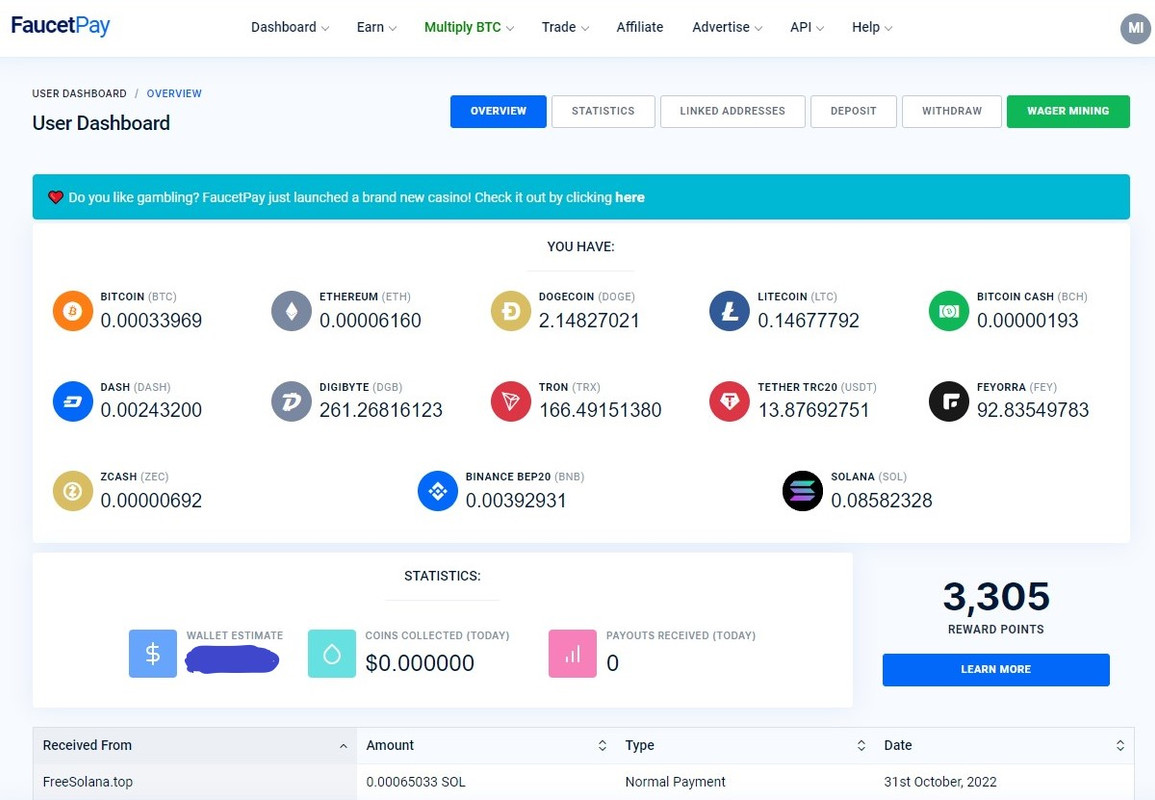The height and width of the screenshot is (800, 1155).
Task: Click the Bitcoin Cash green icon
Action: point(949,311)
